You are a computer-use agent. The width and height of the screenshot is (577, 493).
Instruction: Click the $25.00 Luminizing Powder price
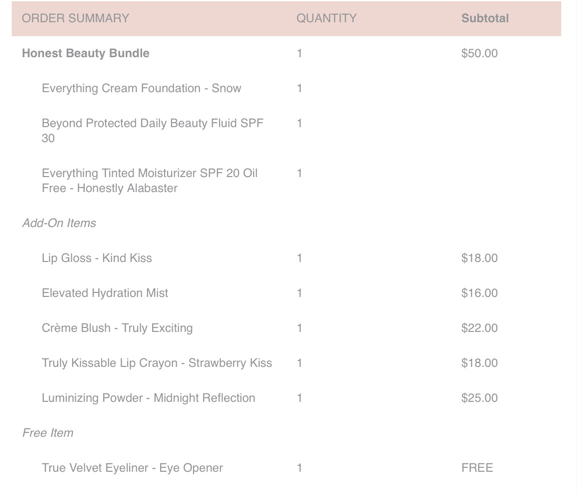[479, 398]
